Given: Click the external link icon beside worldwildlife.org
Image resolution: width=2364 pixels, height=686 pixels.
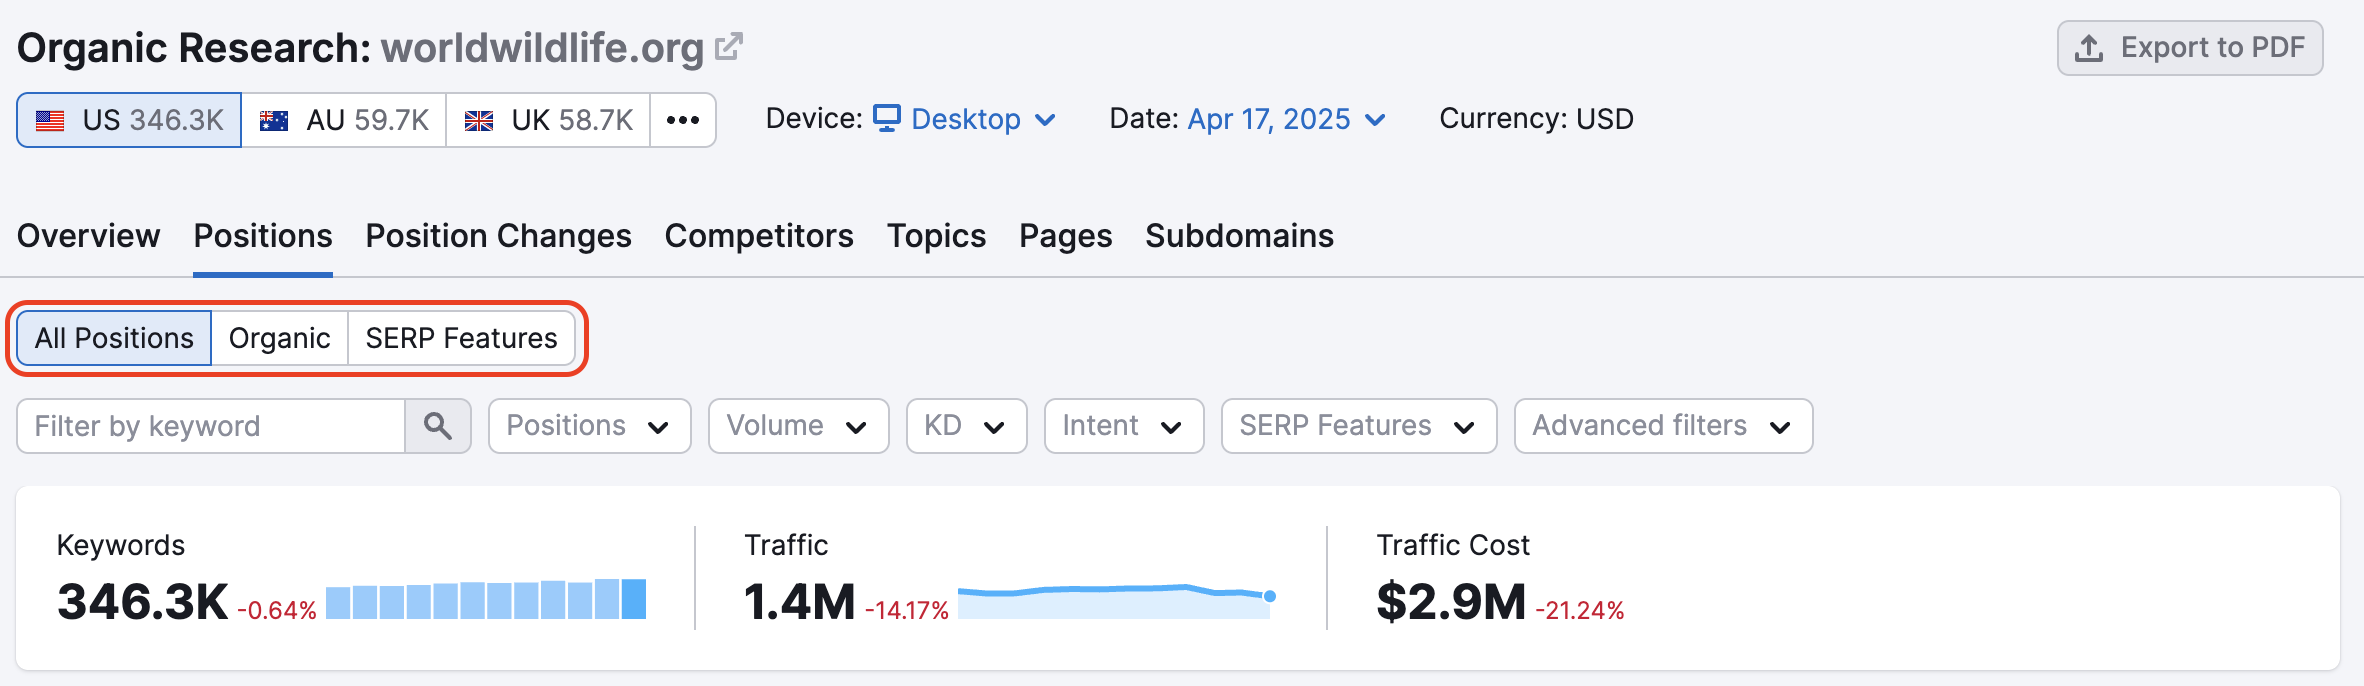Looking at the screenshot, I should 729,47.
